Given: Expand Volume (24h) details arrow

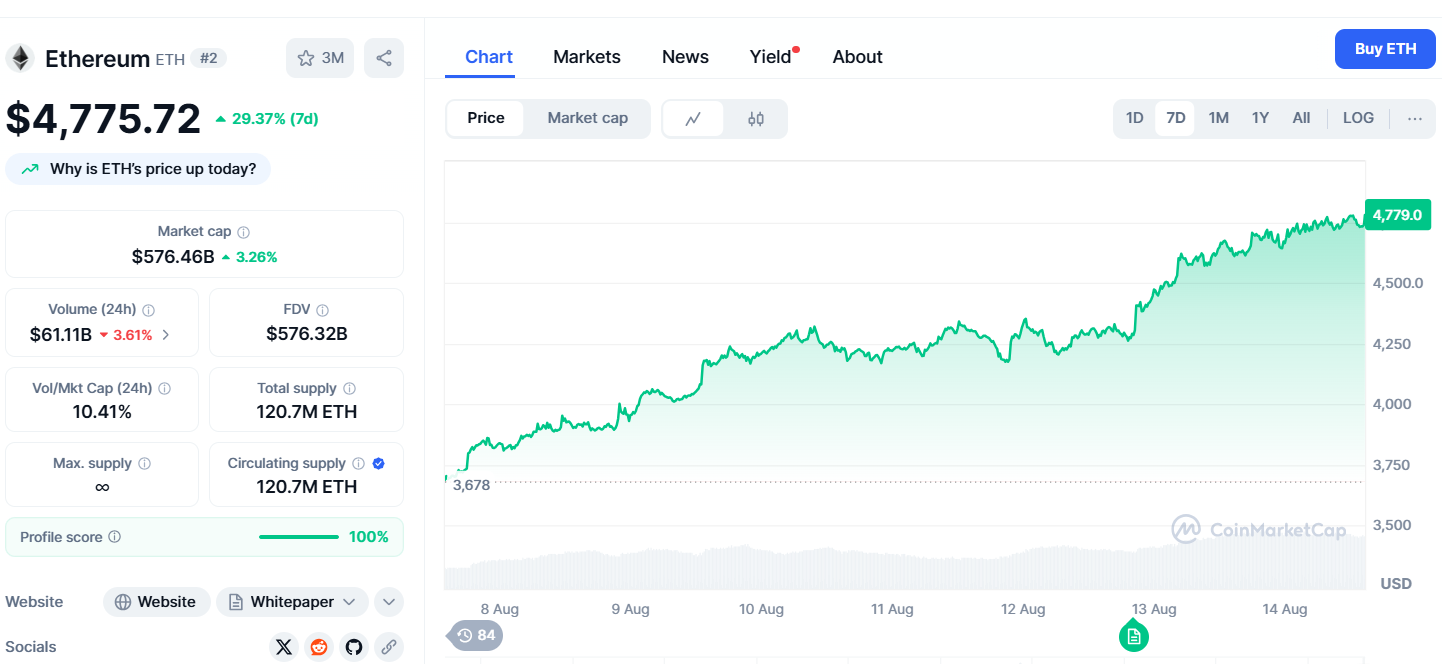Looking at the screenshot, I should (166, 335).
